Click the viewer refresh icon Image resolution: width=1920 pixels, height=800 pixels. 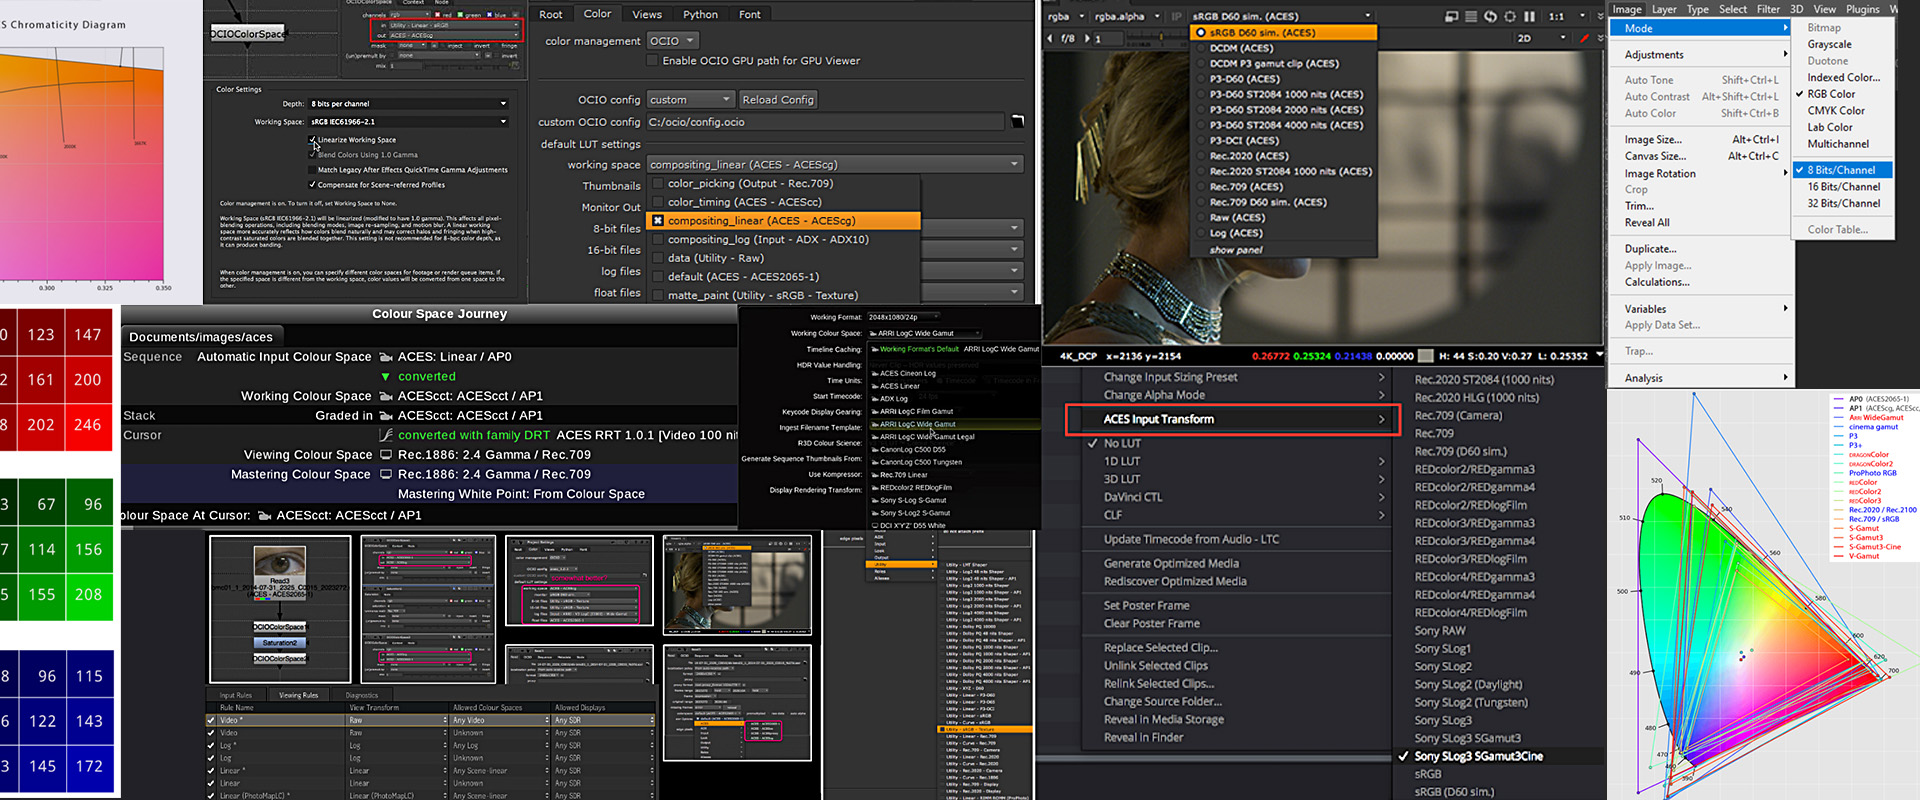coord(1490,16)
